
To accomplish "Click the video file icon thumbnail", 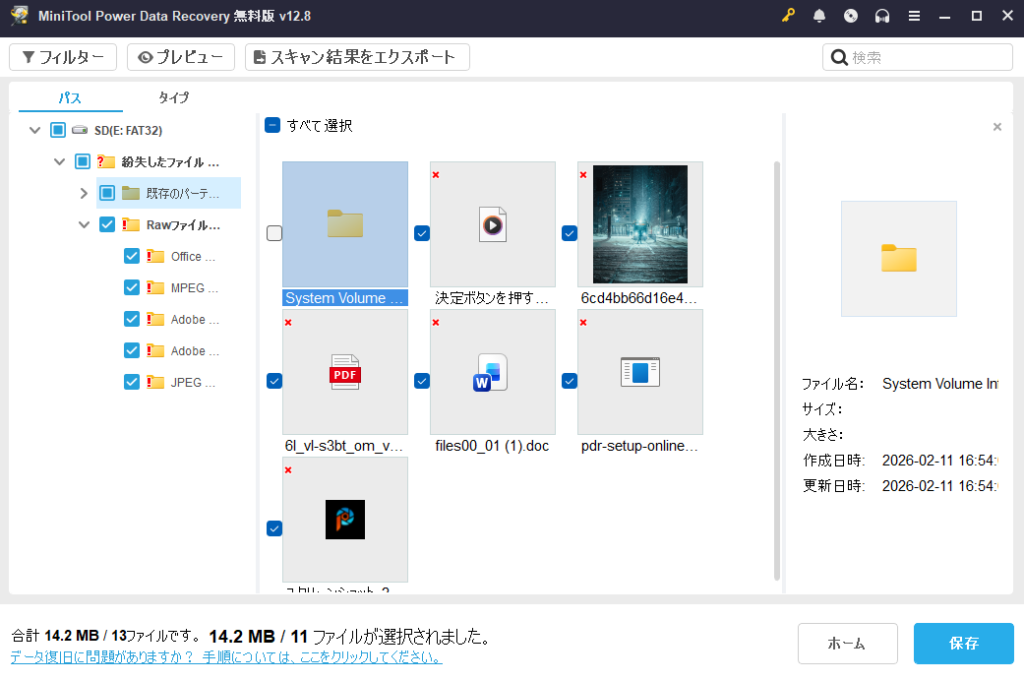I will click(x=492, y=224).
